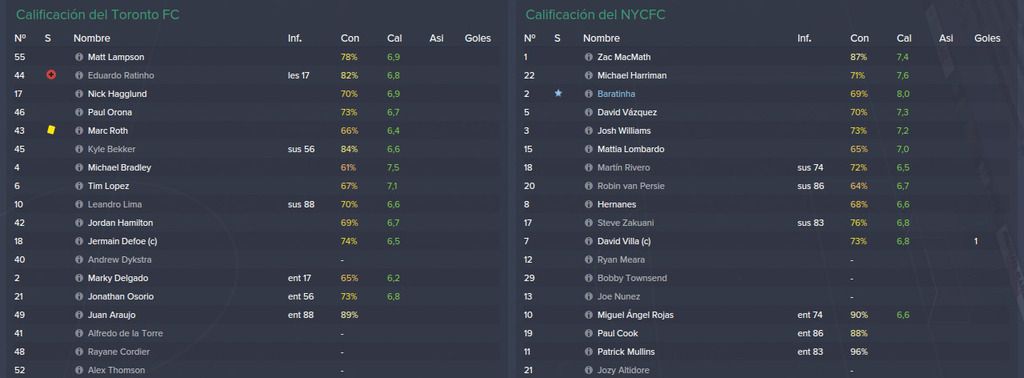Open info icon next to David Villa
The image size is (1024, 378).
tap(588, 242)
